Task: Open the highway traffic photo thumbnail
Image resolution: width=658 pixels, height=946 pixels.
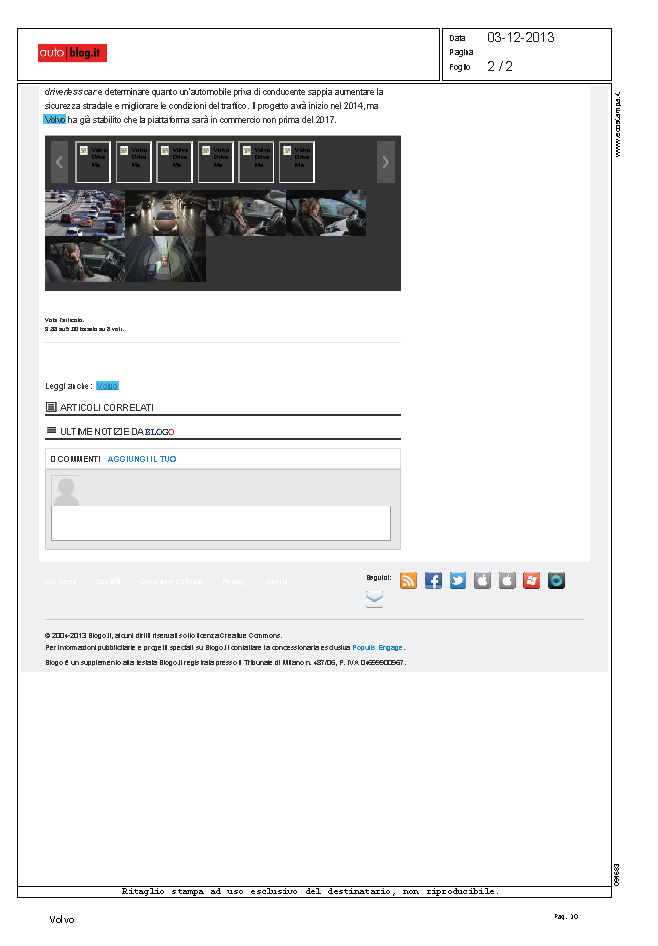Action: (85, 213)
